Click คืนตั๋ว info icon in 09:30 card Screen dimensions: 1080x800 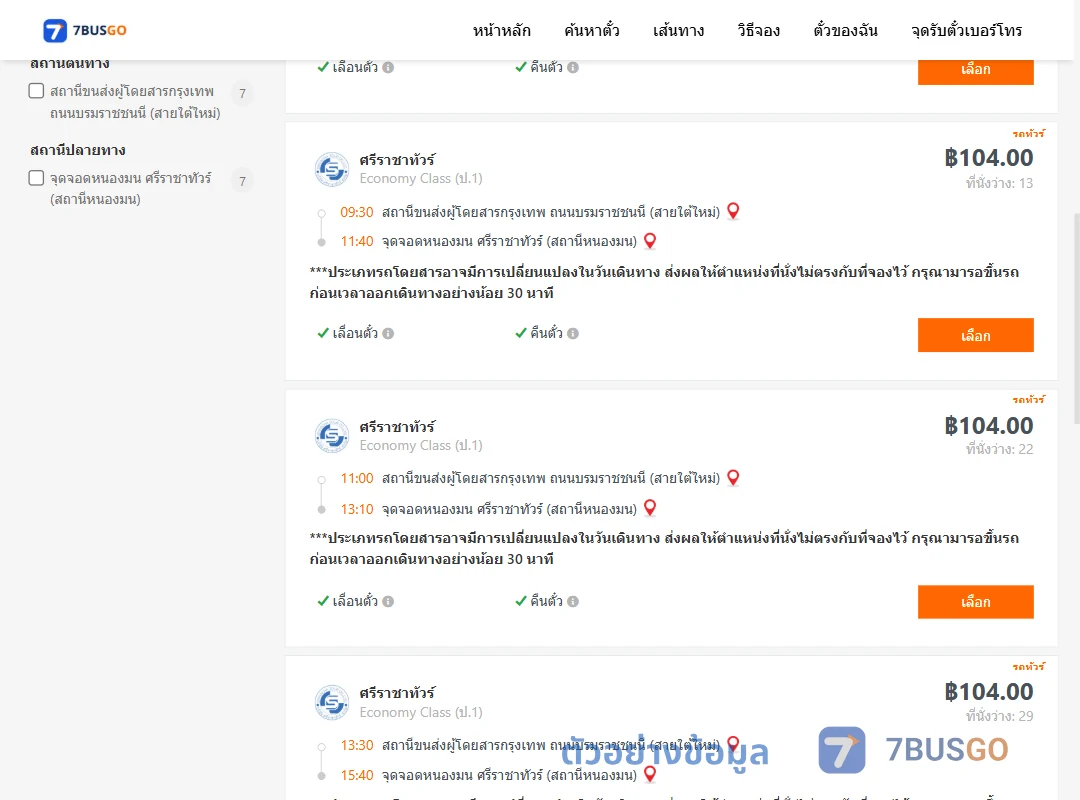pyautogui.click(x=573, y=334)
